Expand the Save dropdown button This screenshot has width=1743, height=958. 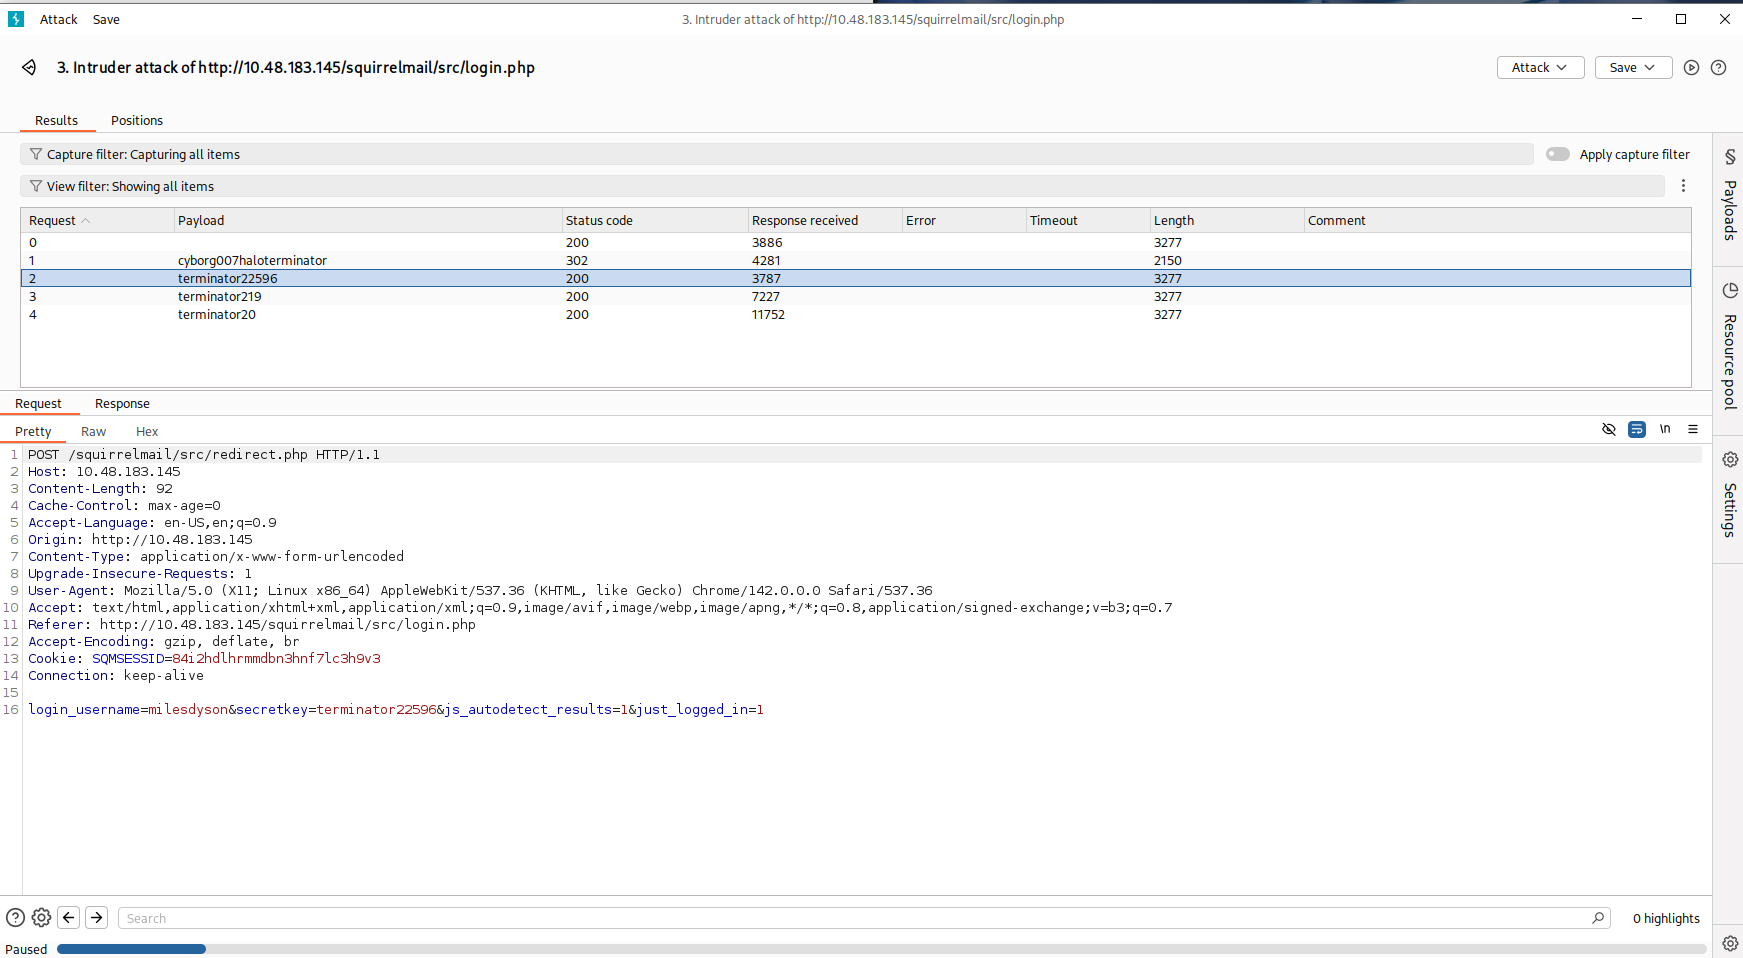tap(1633, 67)
